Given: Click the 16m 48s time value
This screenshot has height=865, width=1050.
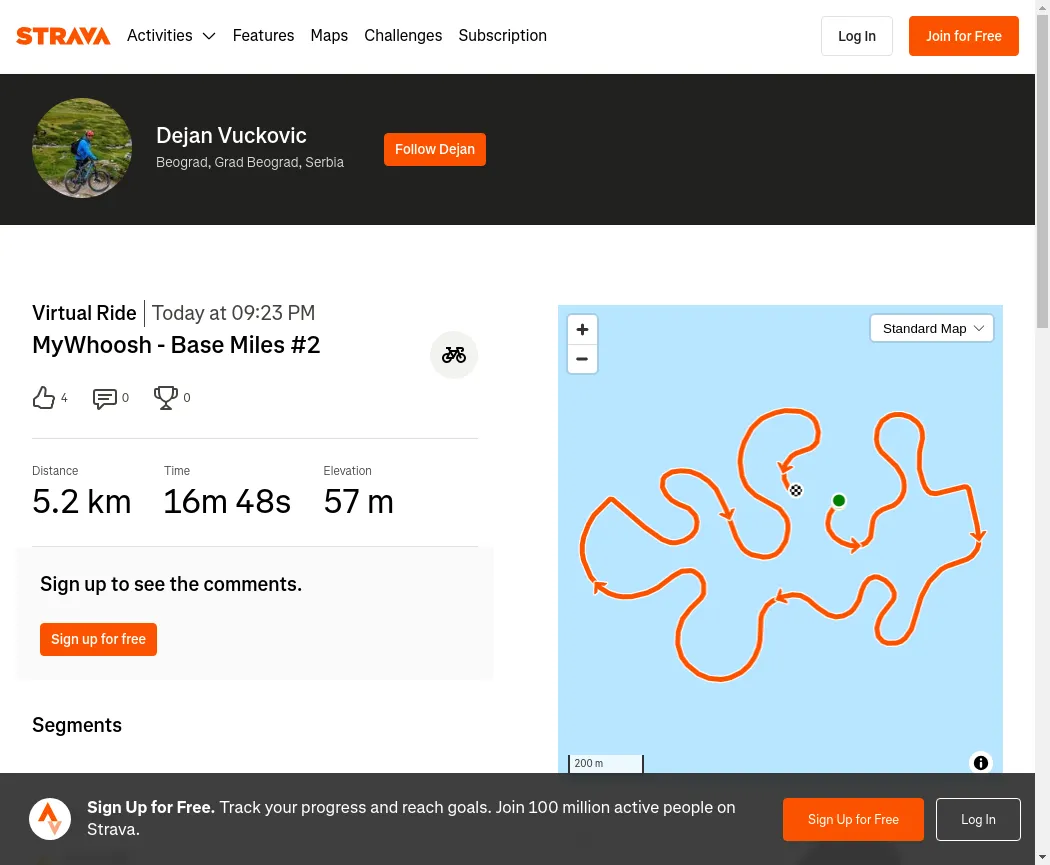Looking at the screenshot, I should pos(227,501).
